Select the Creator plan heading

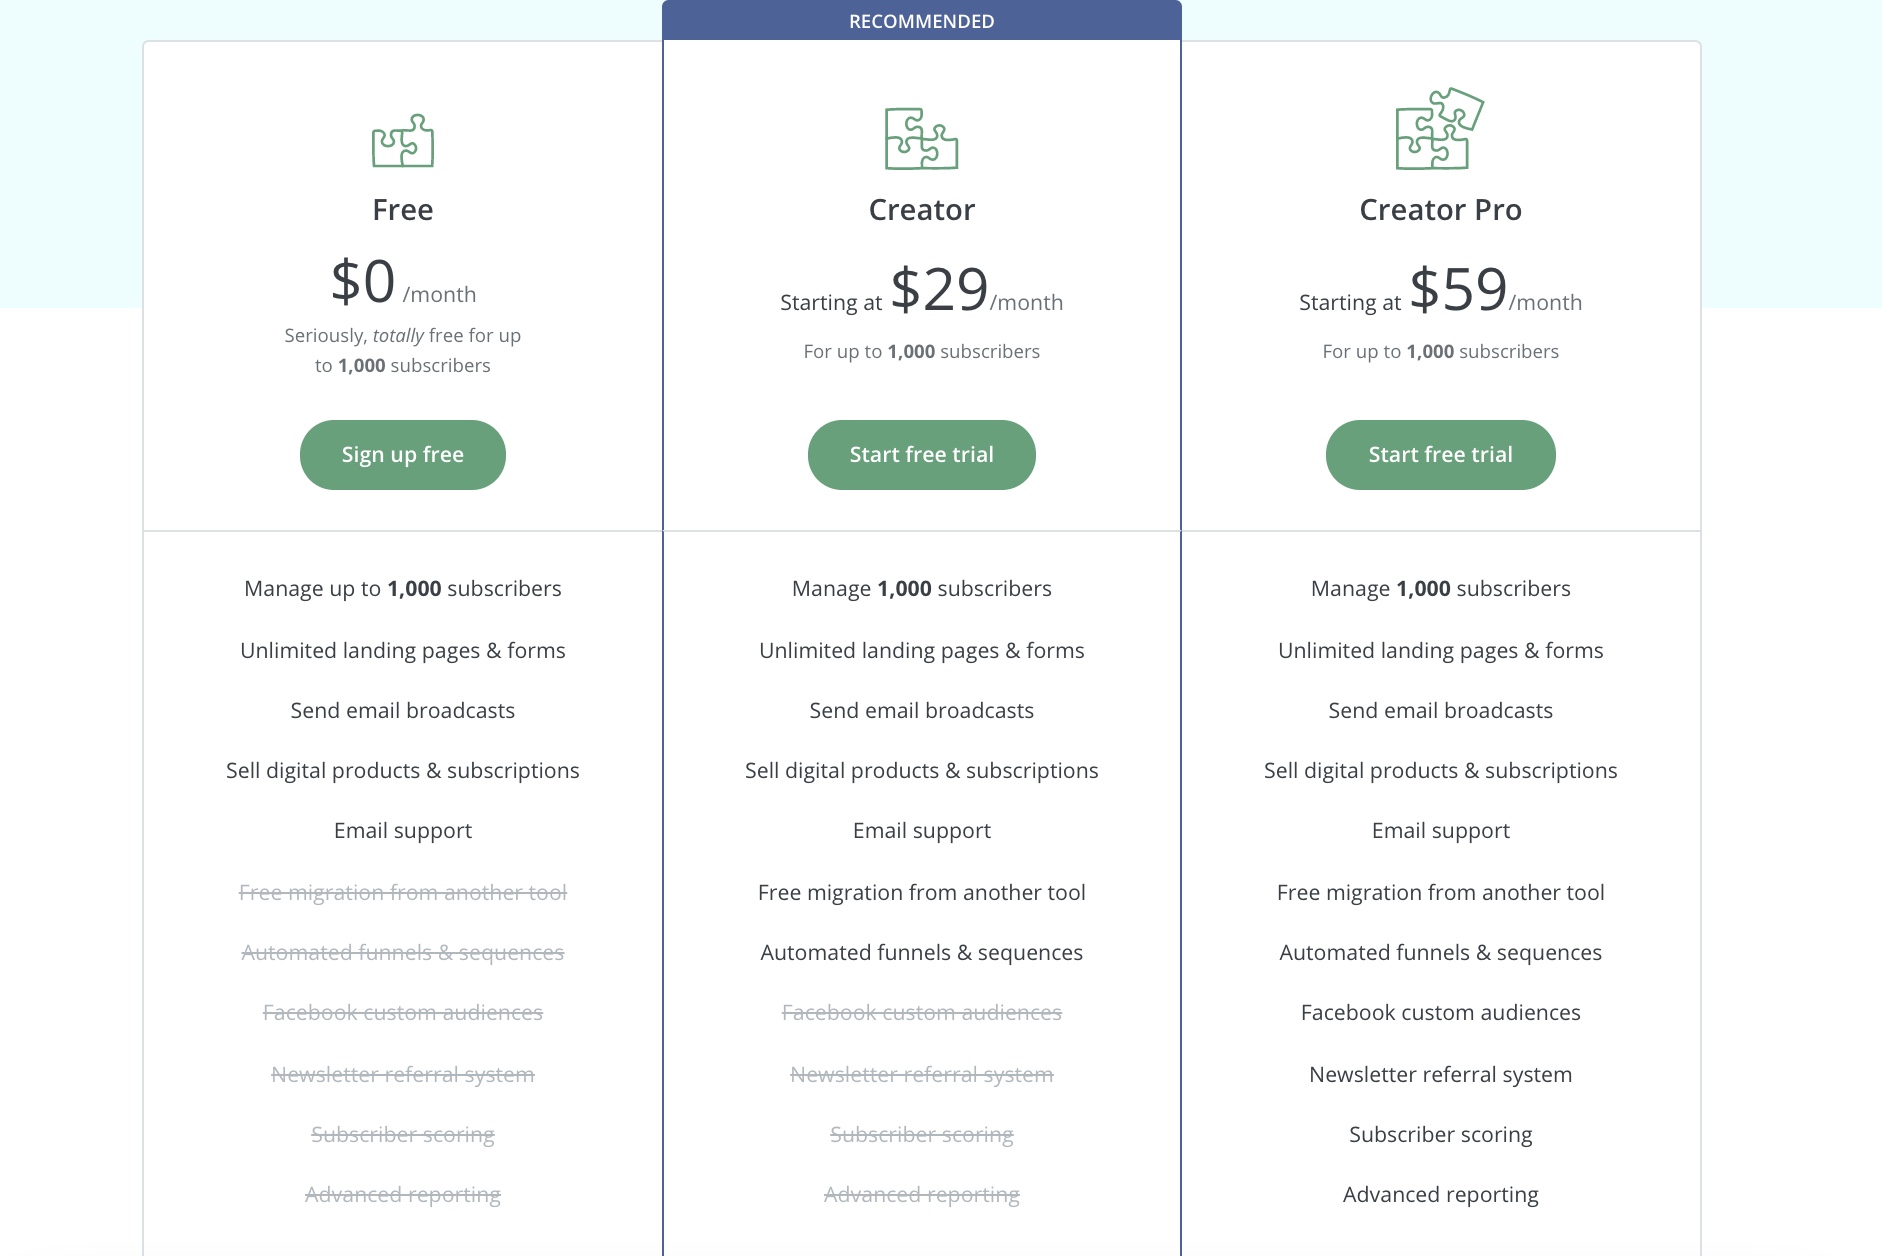point(922,210)
